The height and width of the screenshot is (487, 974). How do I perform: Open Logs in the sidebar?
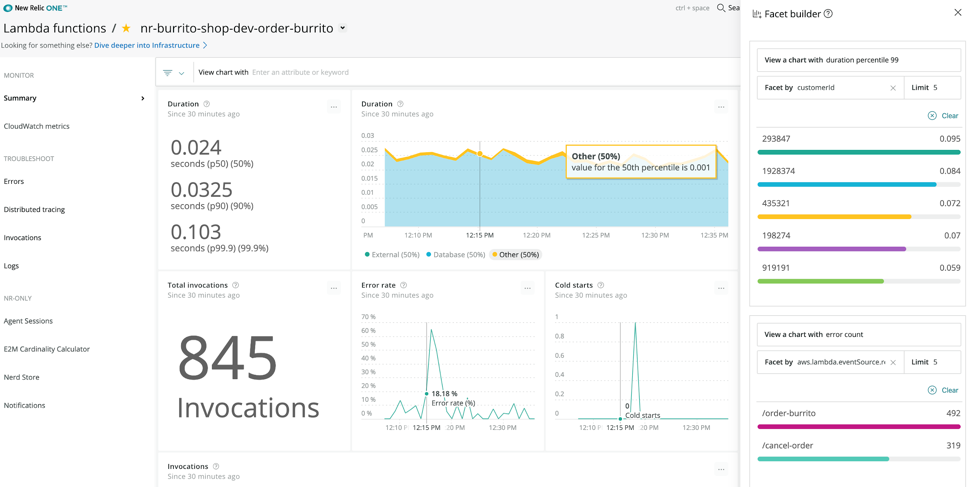point(11,265)
